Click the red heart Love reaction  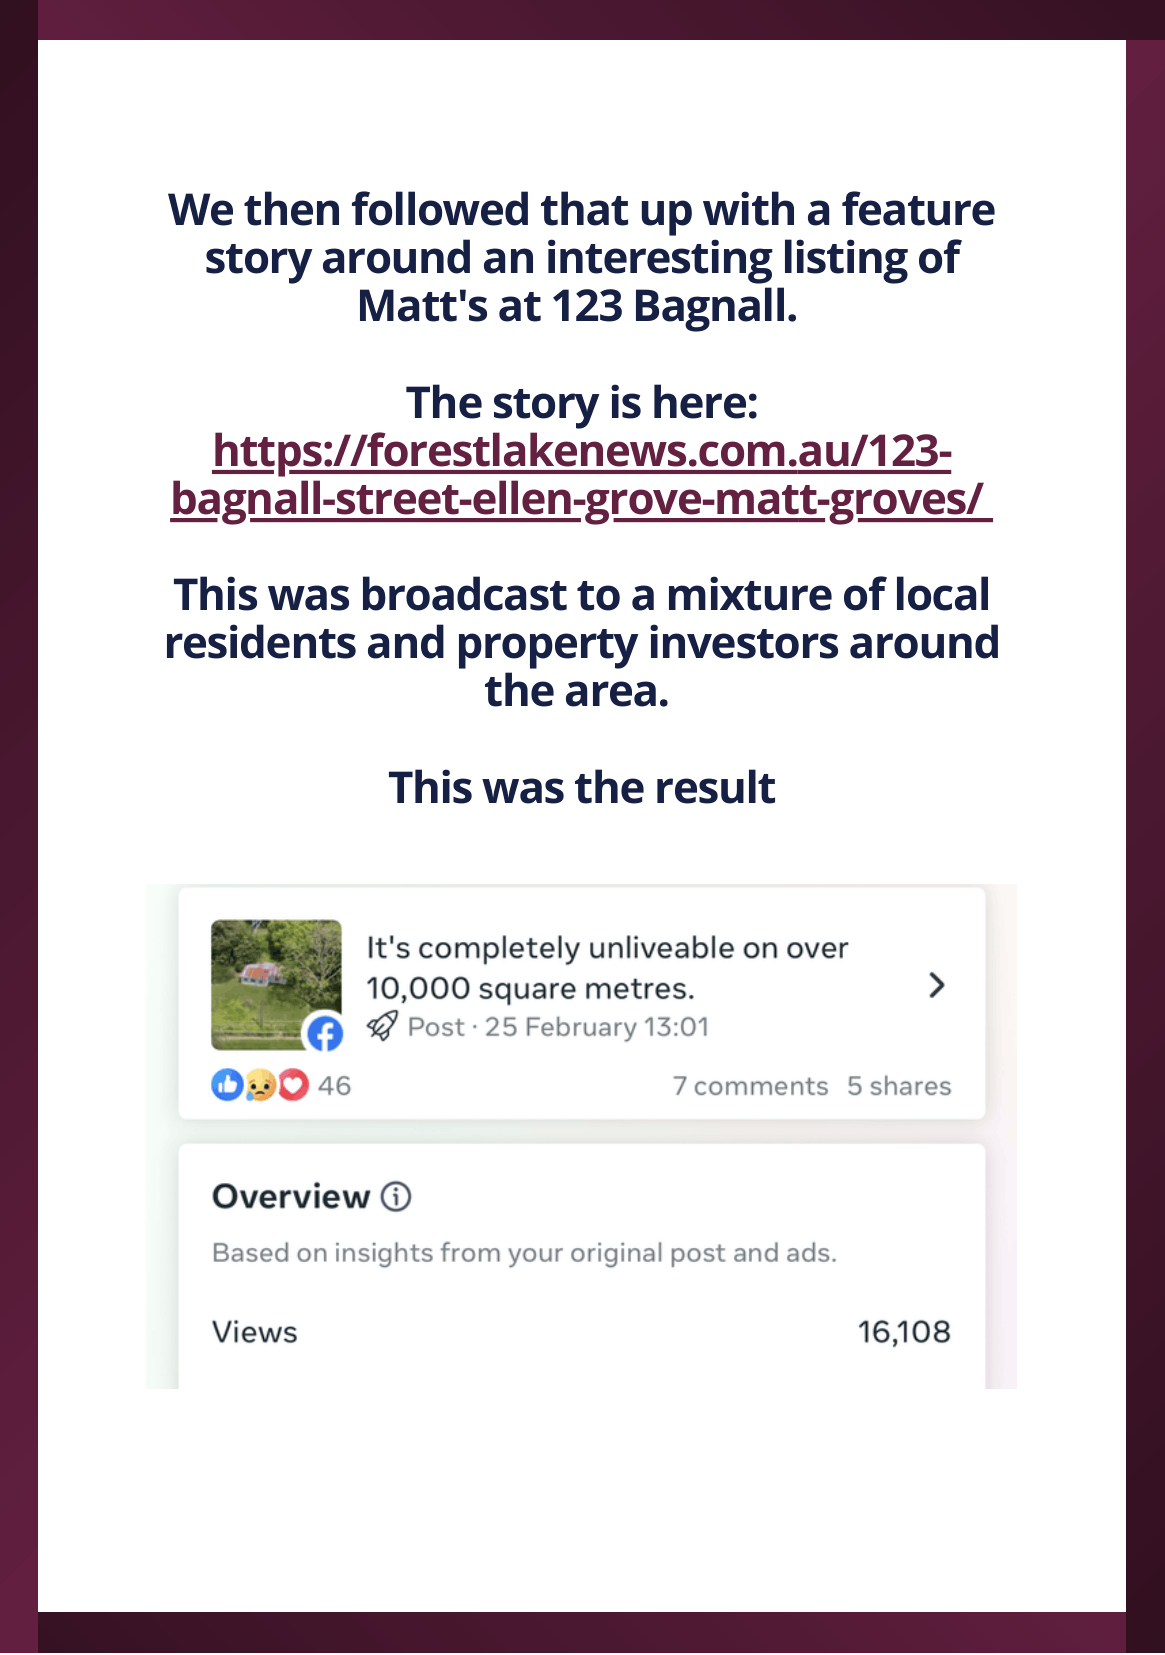pyautogui.click(x=293, y=1085)
